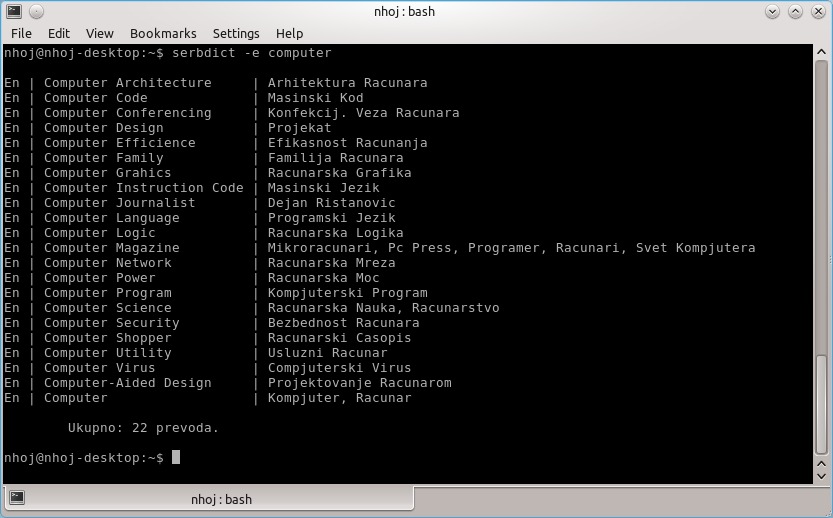The image size is (833, 518).
Task: Click the Konsole window menu icon in title bar
Action: click(x=14, y=11)
